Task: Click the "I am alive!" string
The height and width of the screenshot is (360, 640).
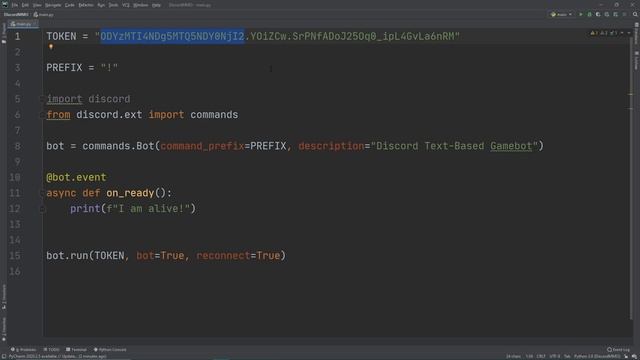Action: [x=151, y=209]
